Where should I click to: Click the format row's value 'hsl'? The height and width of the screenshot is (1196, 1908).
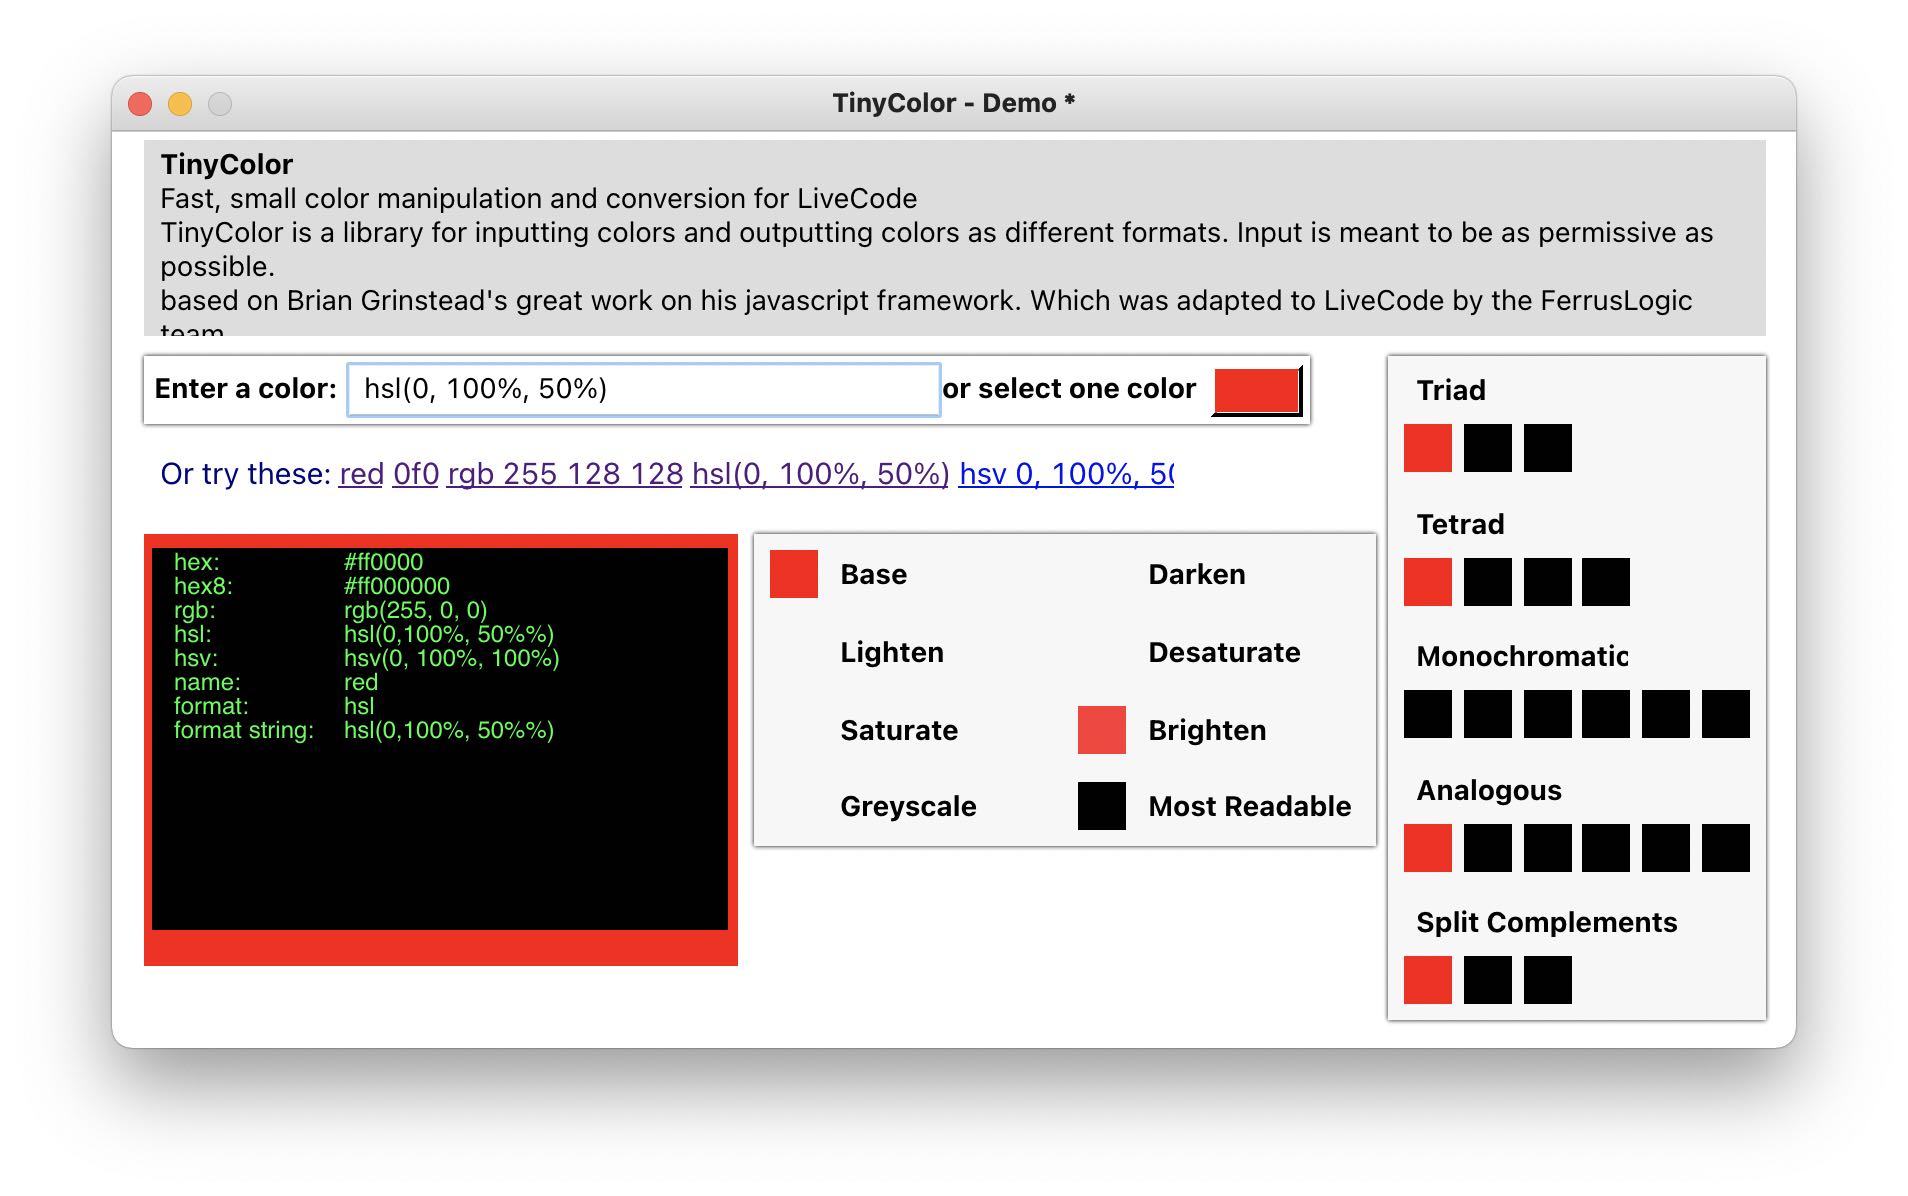pos(359,706)
